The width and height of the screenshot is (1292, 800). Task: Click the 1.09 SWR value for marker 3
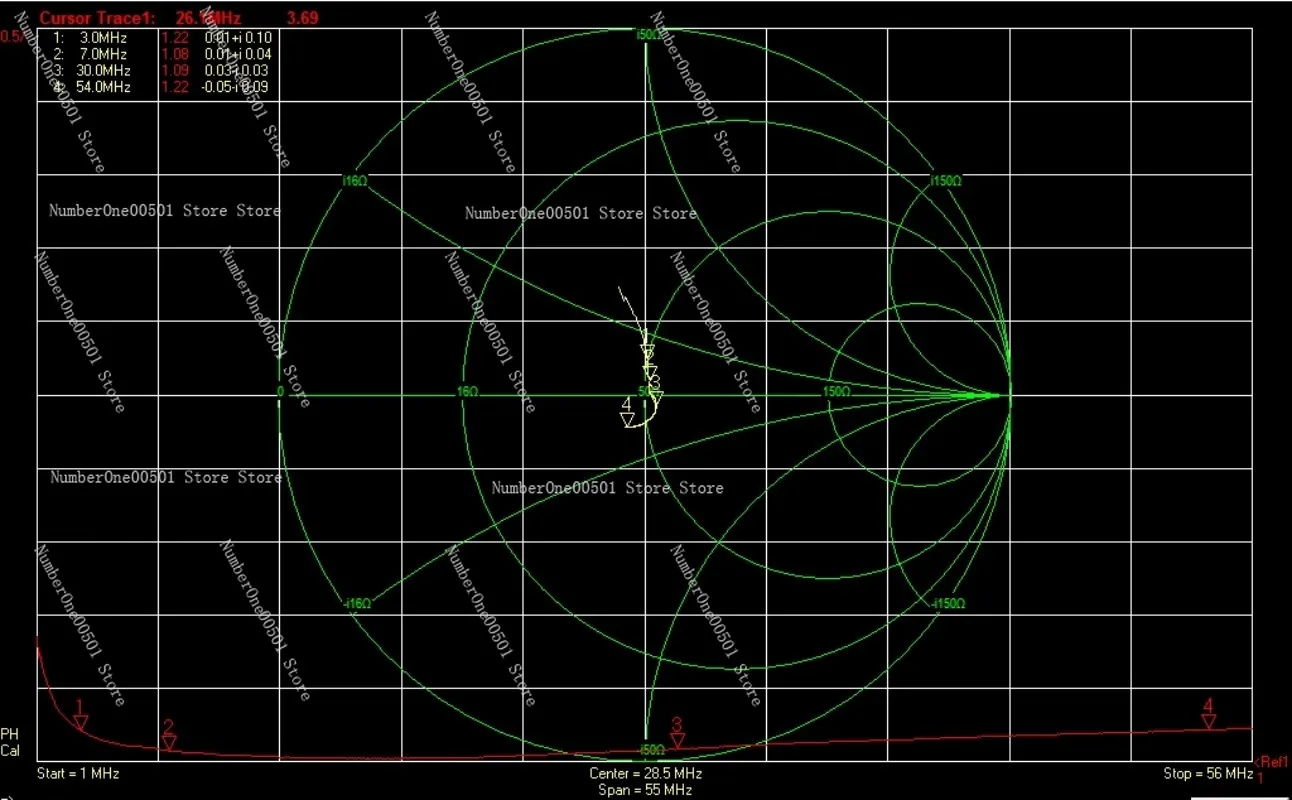[x=175, y=71]
